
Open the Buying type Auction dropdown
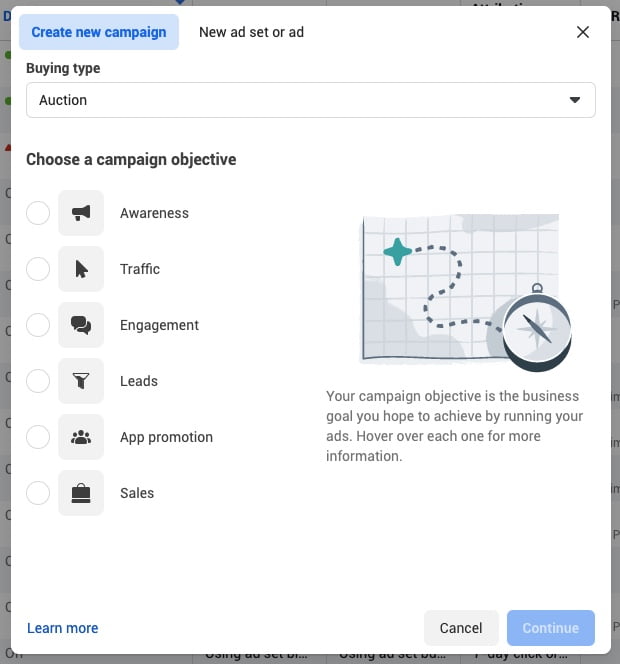tap(311, 100)
